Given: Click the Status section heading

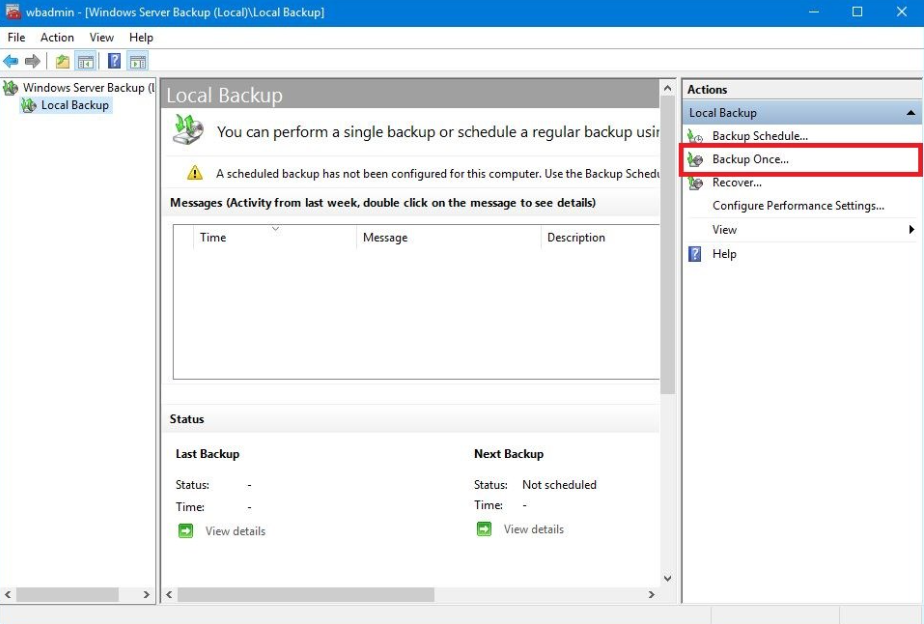Looking at the screenshot, I should click(187, 419).
